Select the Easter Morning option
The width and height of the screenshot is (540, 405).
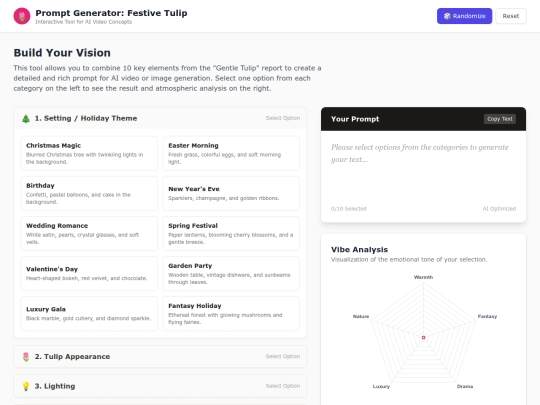[x=231, y=153]
